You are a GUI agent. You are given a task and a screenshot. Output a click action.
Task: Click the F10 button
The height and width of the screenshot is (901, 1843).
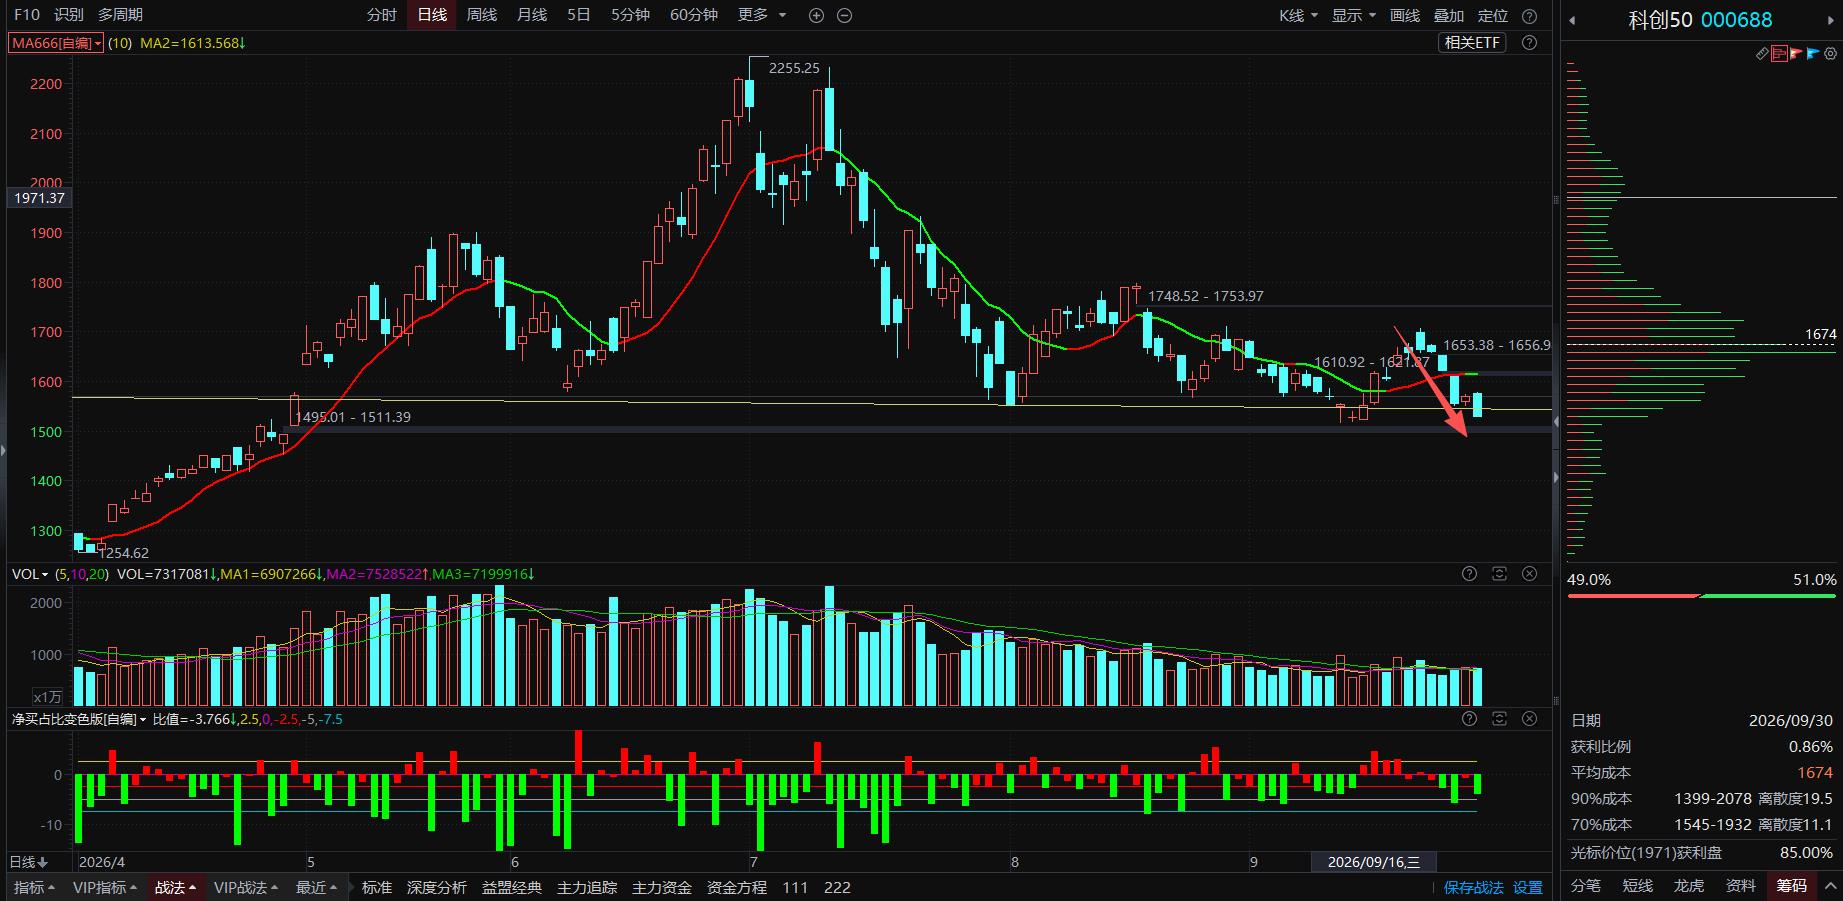pos(27,15)
